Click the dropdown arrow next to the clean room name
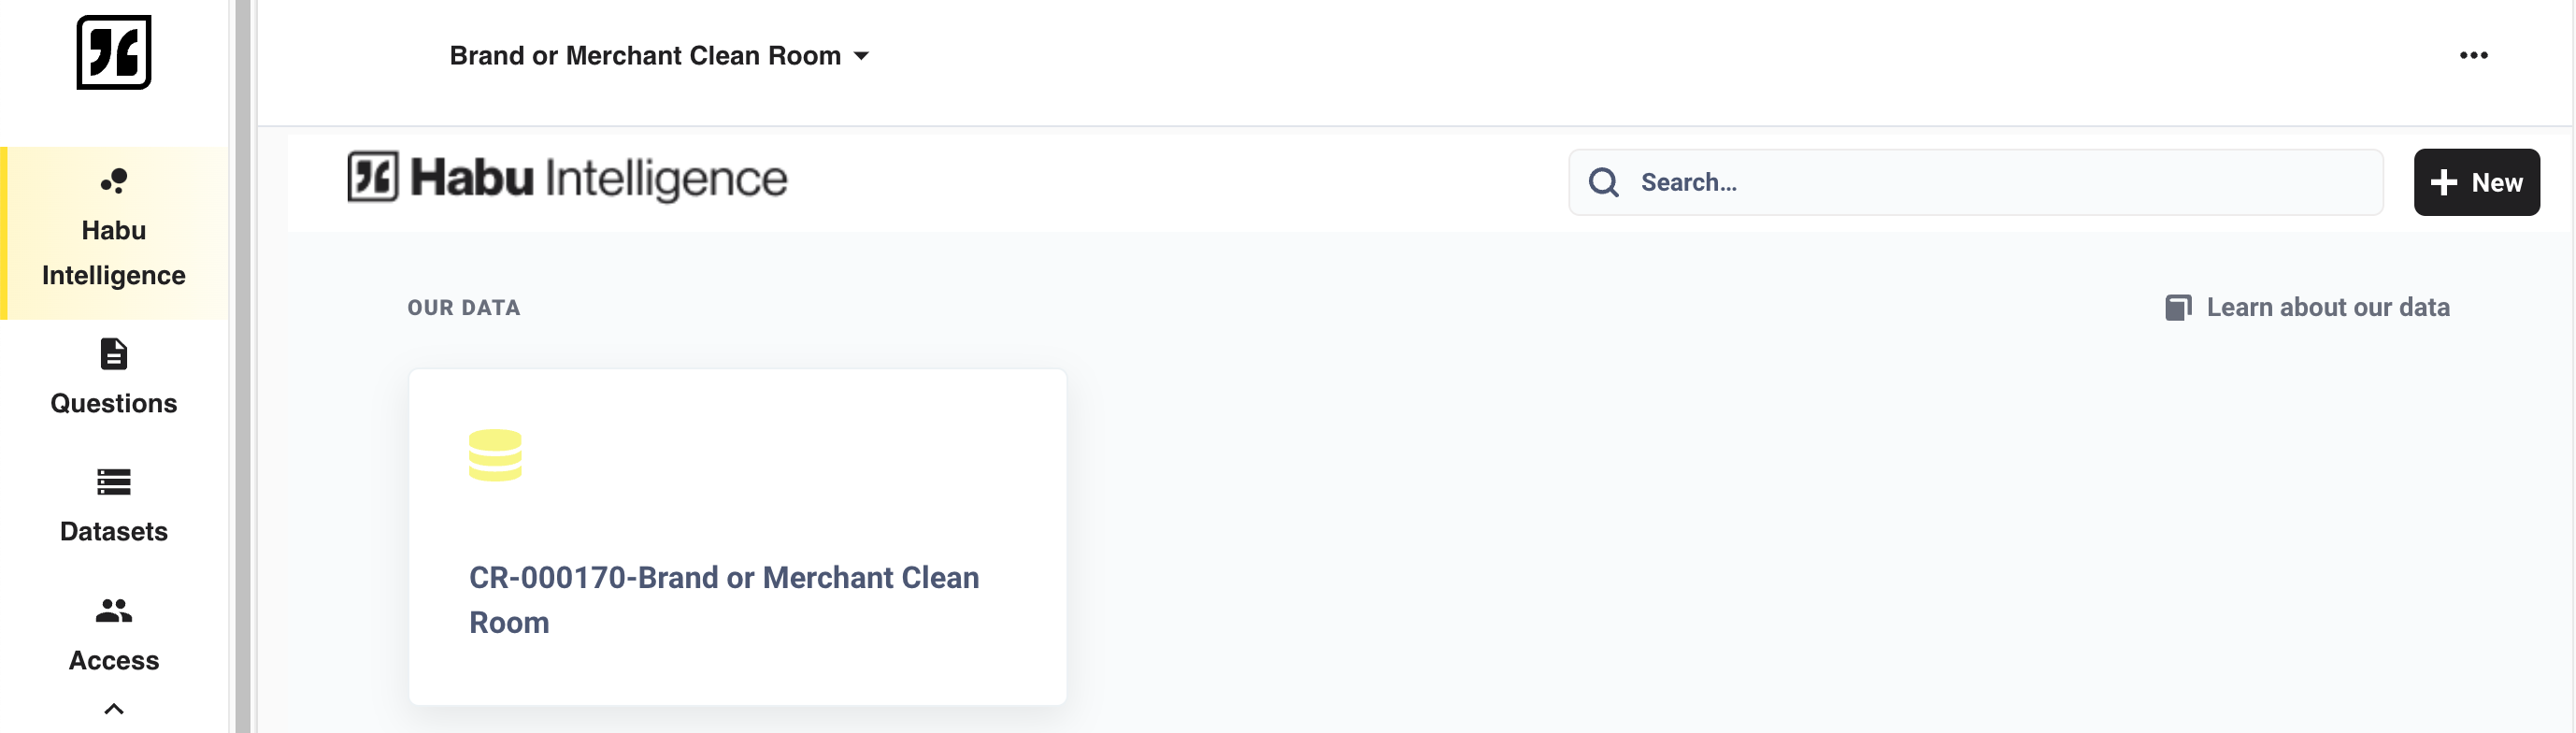2576x733 pixels. pyautogui.click(x=861, y=56)
